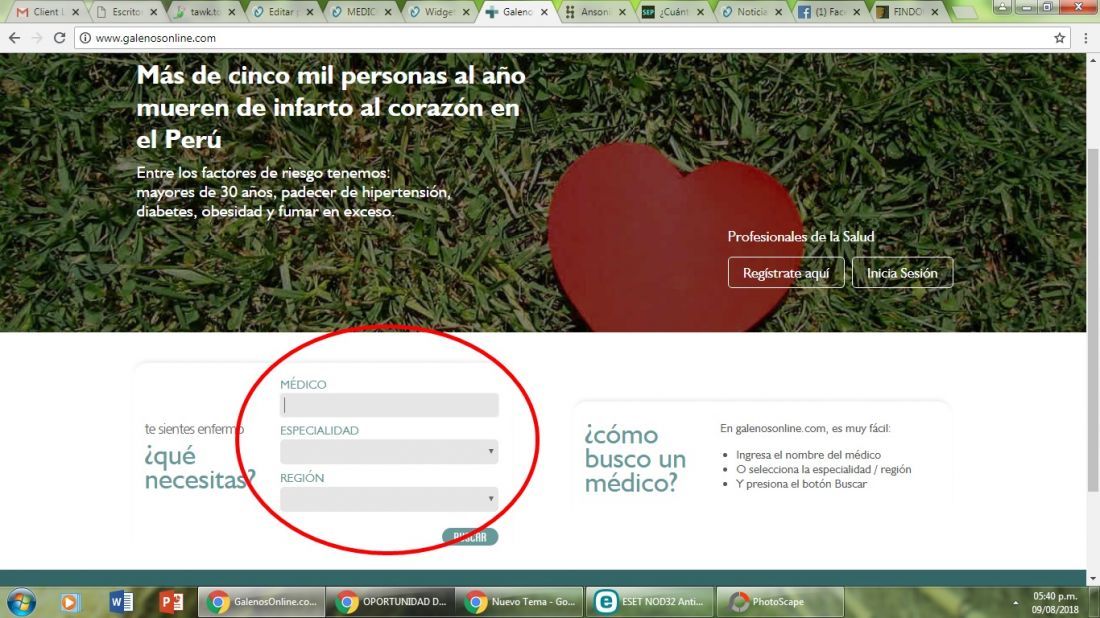
Task: Open PowerPoint from taskbar
Action: pos(171,602)
